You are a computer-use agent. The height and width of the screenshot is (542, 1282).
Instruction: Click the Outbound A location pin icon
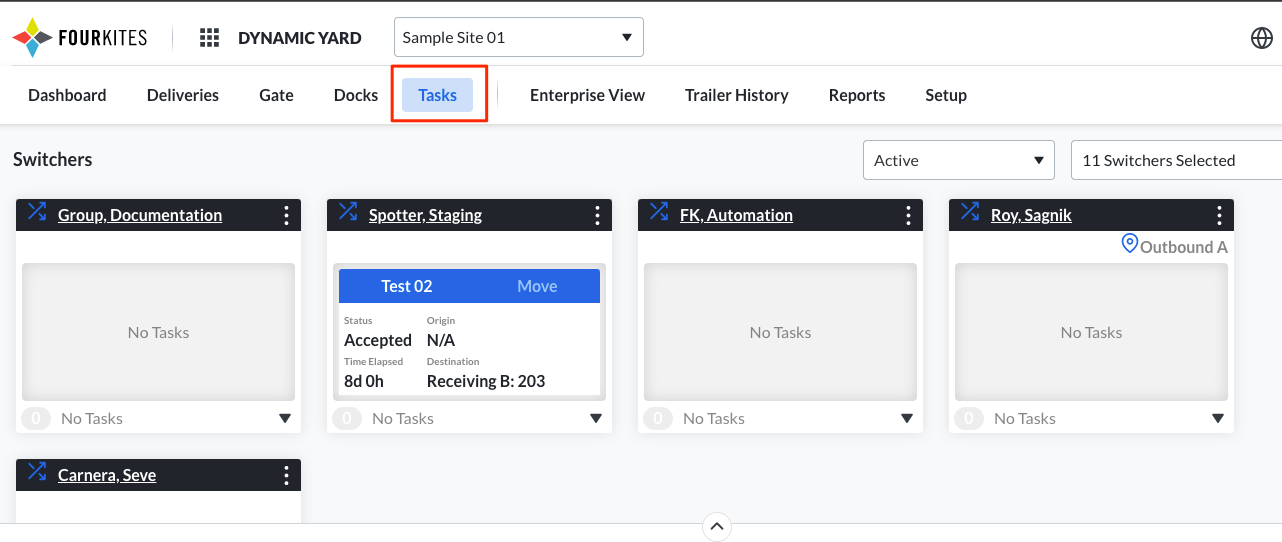click(x=1130, y=243)
